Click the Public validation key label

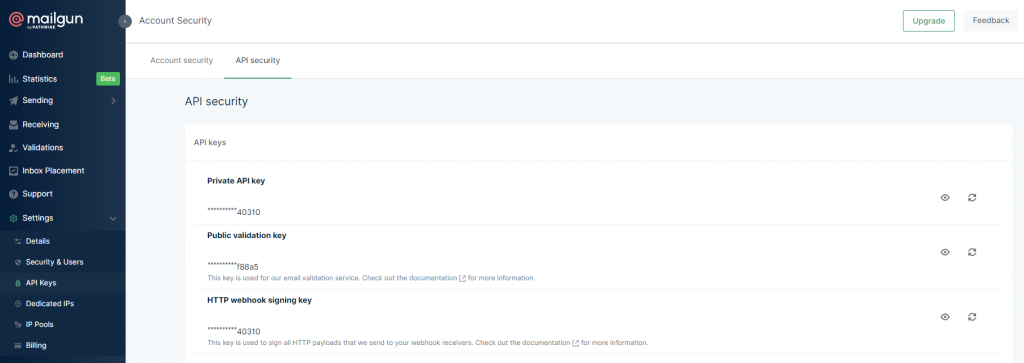tap(247, 236)
